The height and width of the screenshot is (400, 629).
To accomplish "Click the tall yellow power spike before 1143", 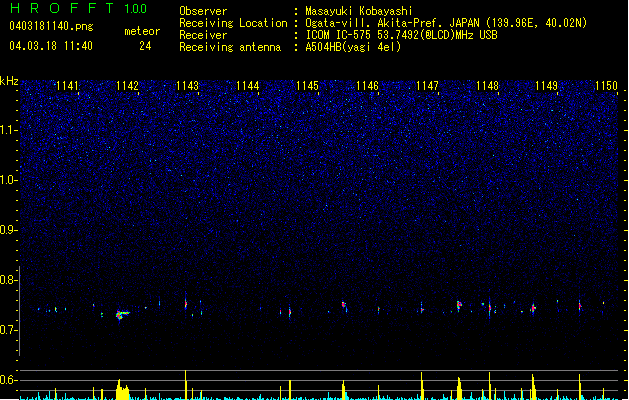I will [x=186, y=385].
